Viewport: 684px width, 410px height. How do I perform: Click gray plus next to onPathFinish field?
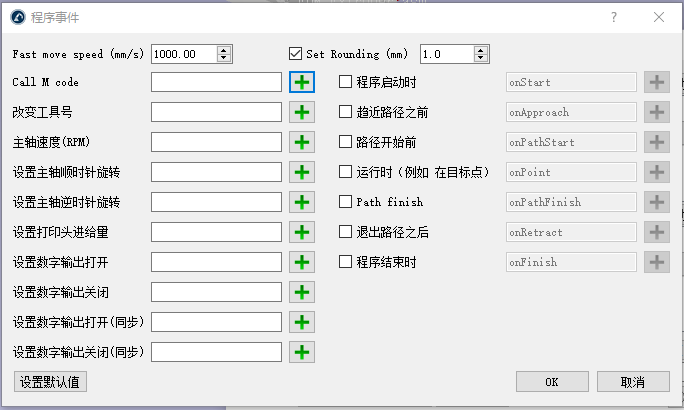tap(657, 202)
